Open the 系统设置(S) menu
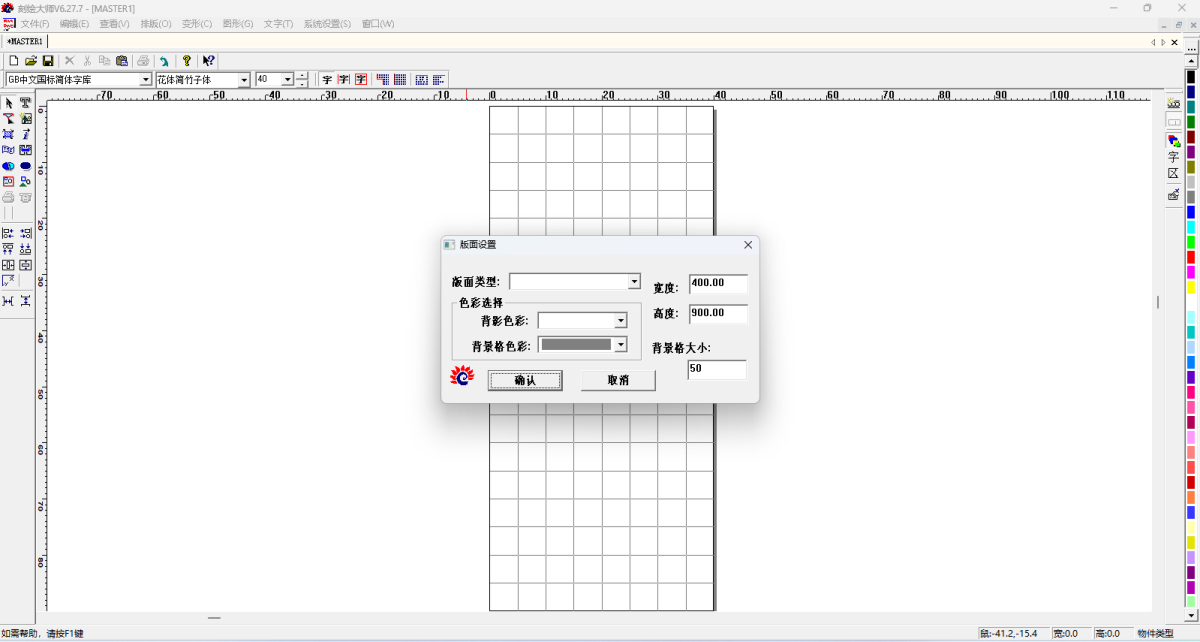Viewport: 1200px width, 642px height. pos(327,23)
